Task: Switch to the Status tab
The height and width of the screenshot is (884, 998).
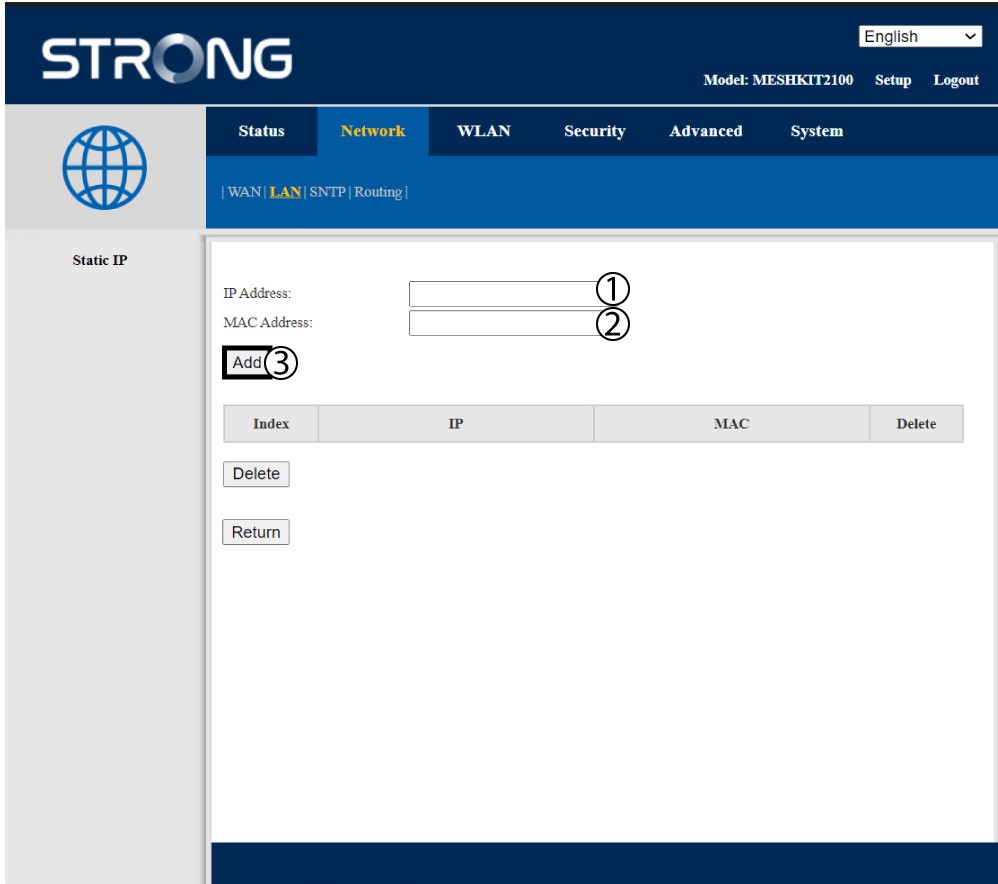Action: point(261,131)
